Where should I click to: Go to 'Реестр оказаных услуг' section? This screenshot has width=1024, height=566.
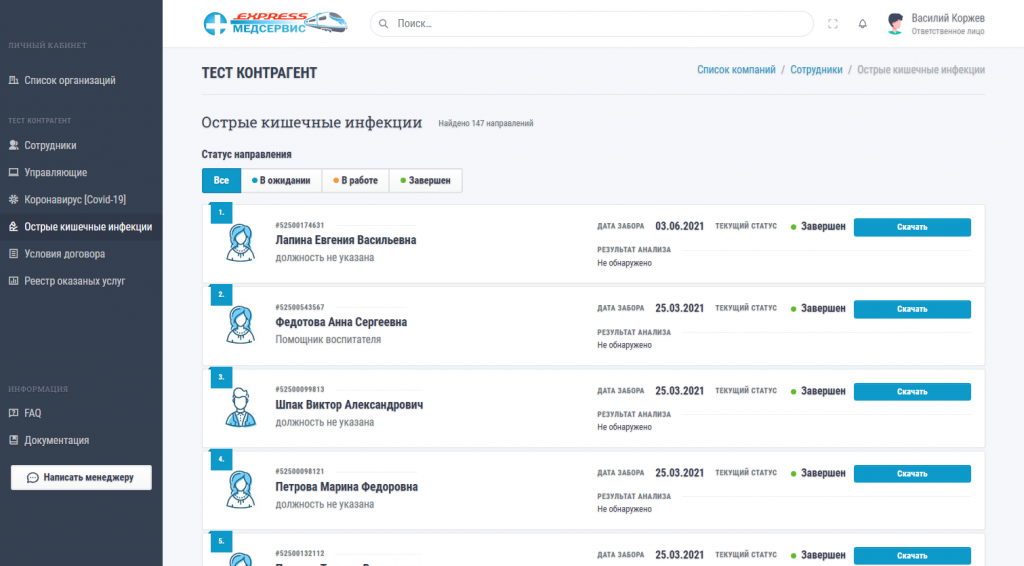74,281
